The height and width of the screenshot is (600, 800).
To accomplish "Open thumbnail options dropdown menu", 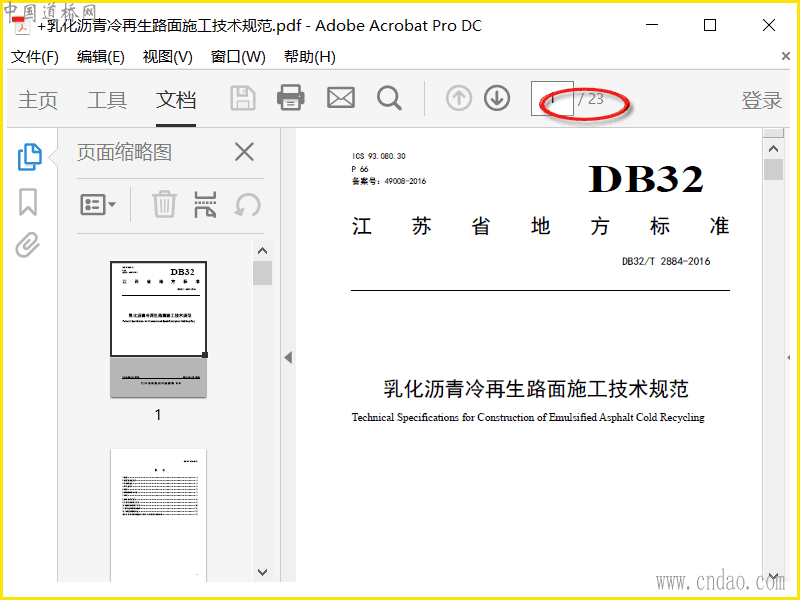I will (98, 205).
